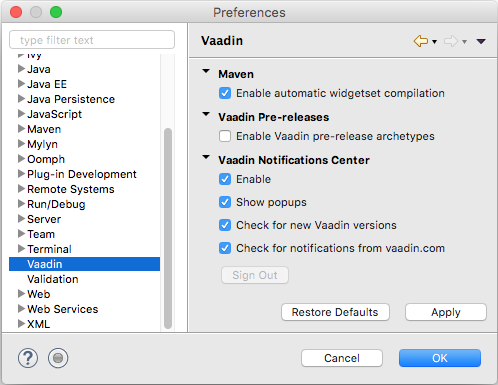Collapse the Vaadin Notifications Center section
This screenshot has height=385, width=498.
206,157
